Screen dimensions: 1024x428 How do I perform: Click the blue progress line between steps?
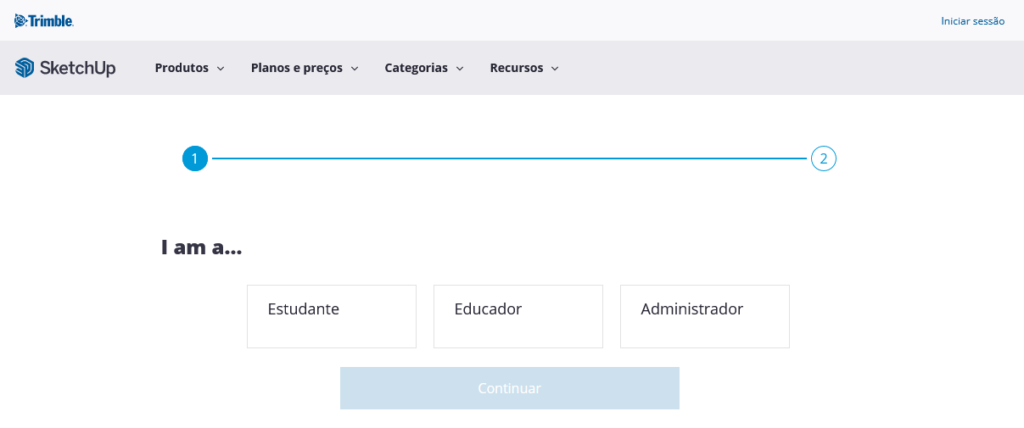(508, 158)
